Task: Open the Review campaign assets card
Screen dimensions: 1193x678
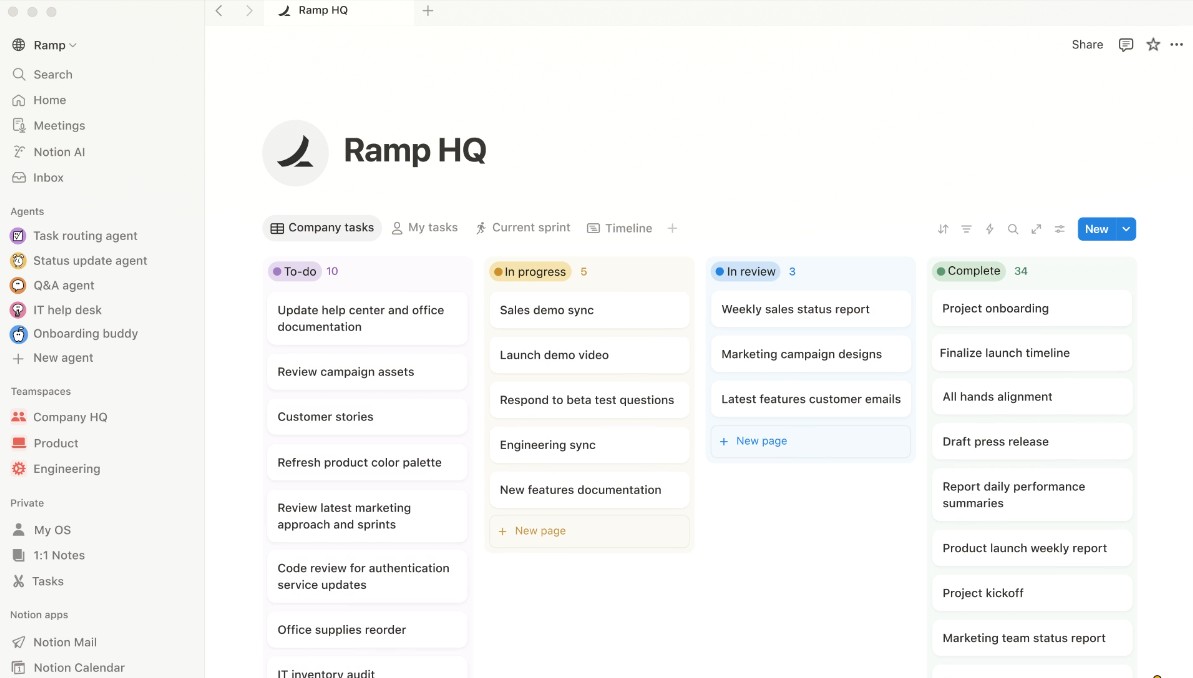Action: point(367,372)
